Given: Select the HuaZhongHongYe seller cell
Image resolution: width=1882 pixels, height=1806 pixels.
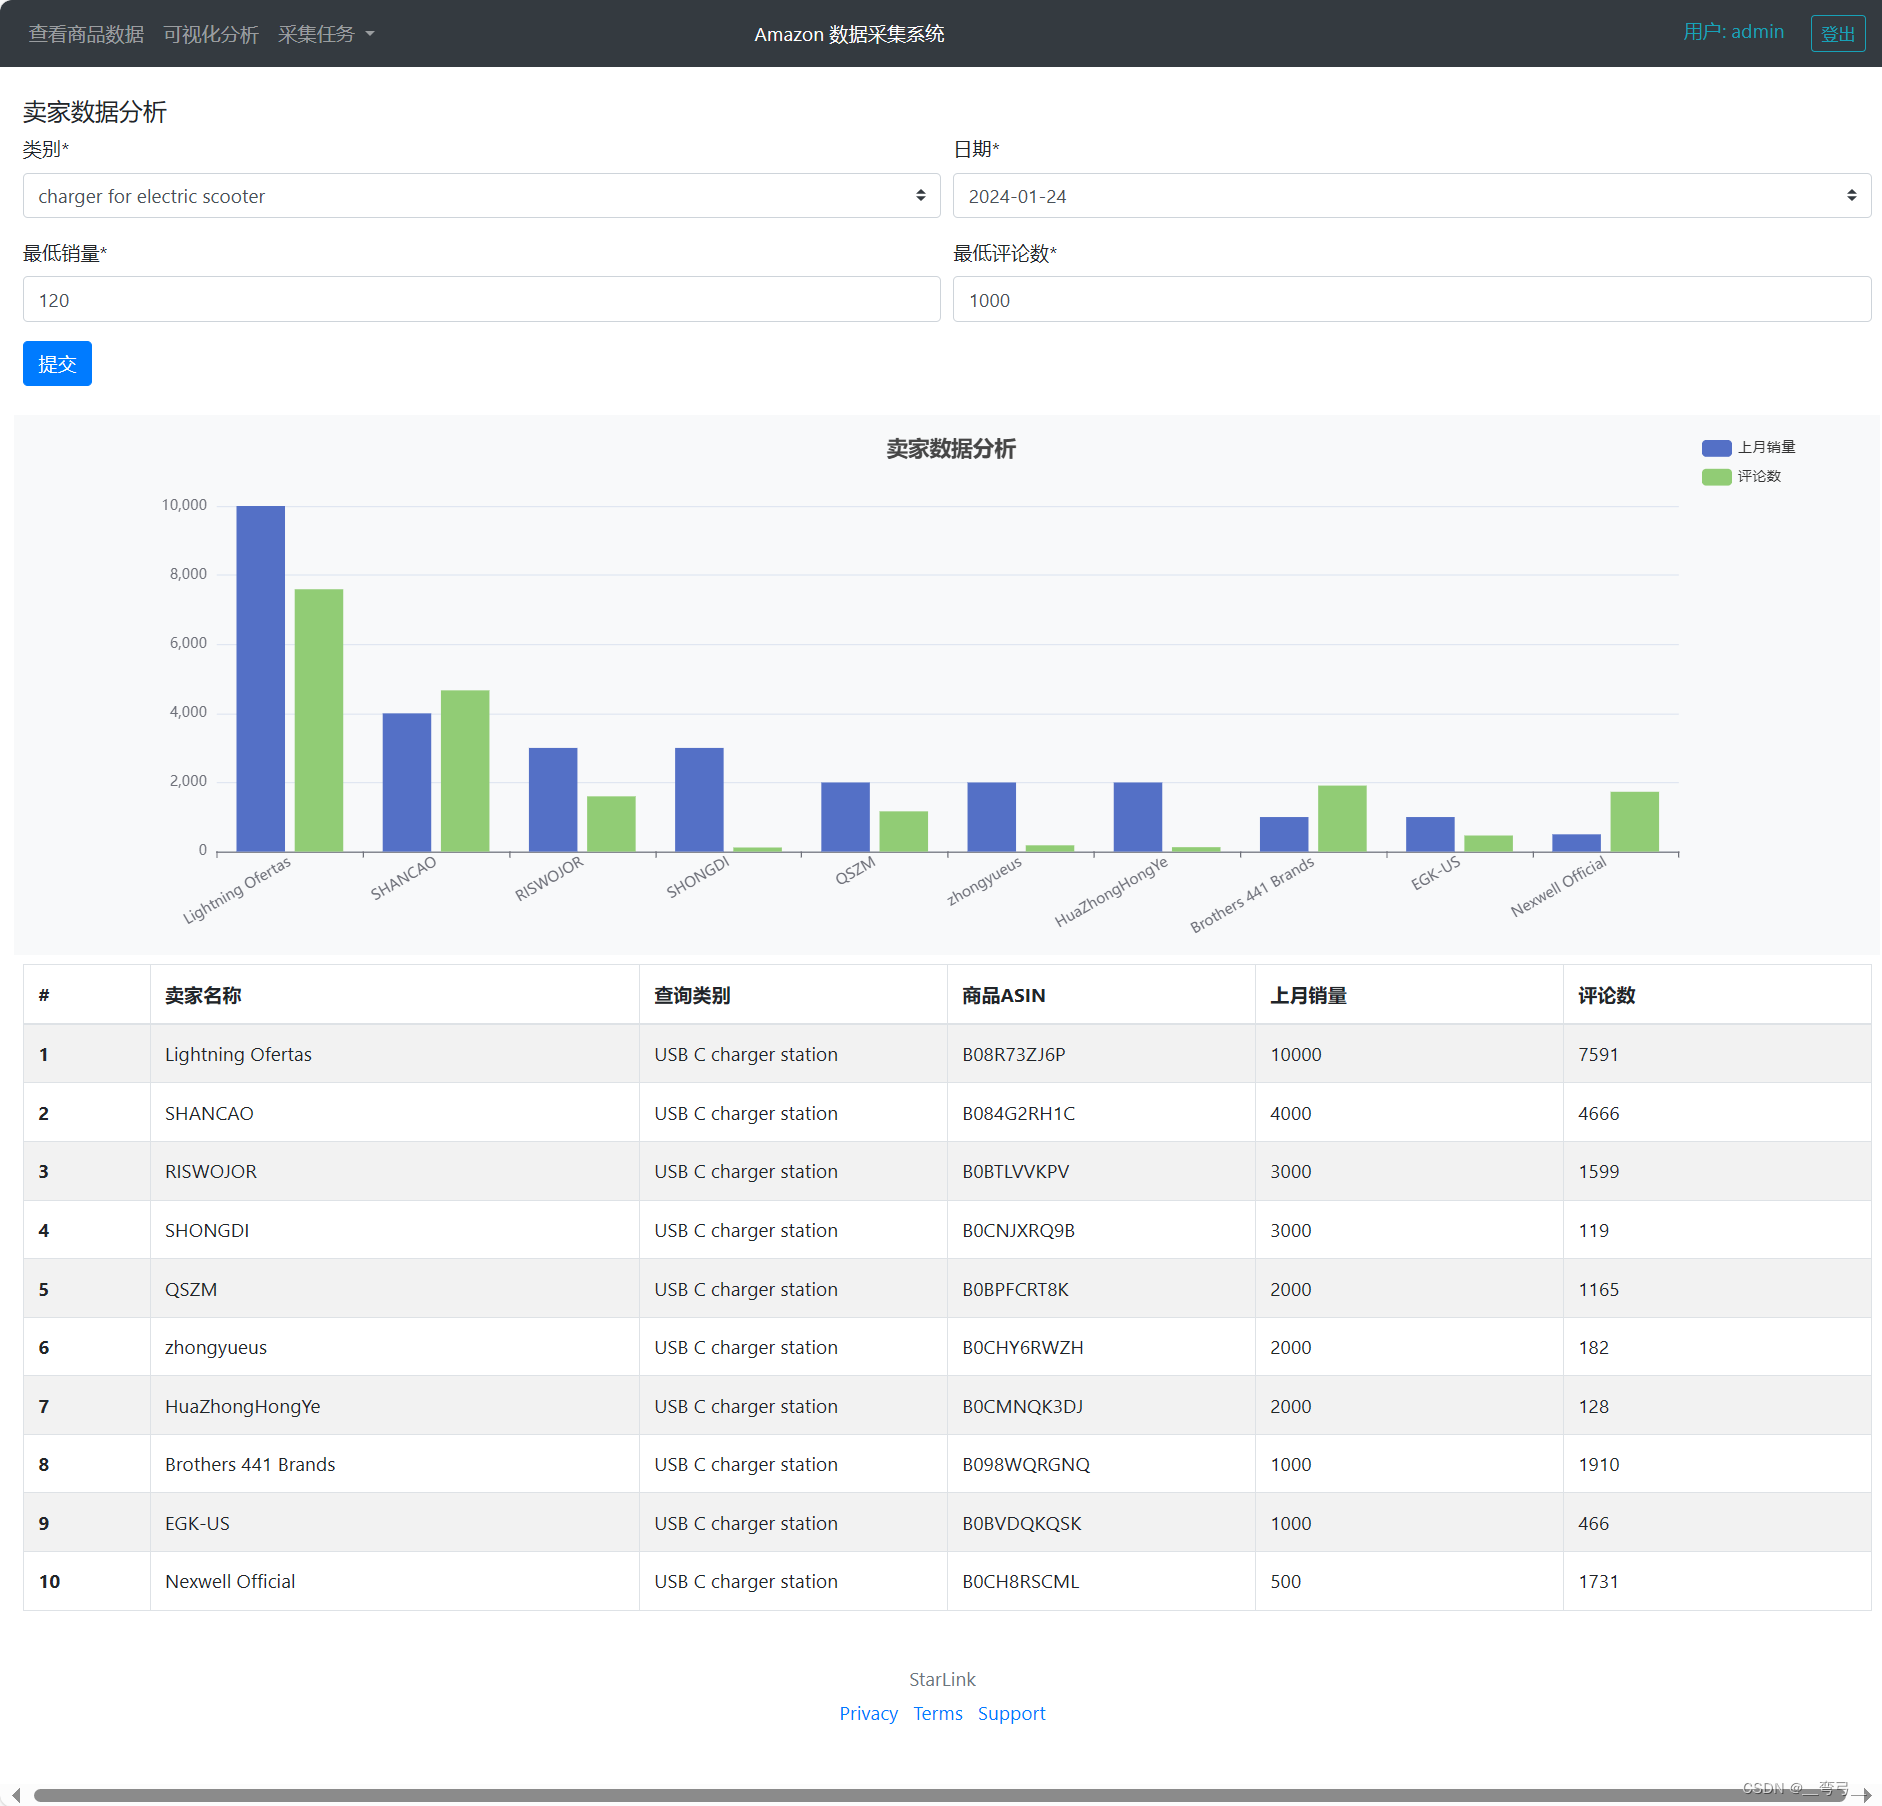Looking at the screenshot, I should point(394,1406).
